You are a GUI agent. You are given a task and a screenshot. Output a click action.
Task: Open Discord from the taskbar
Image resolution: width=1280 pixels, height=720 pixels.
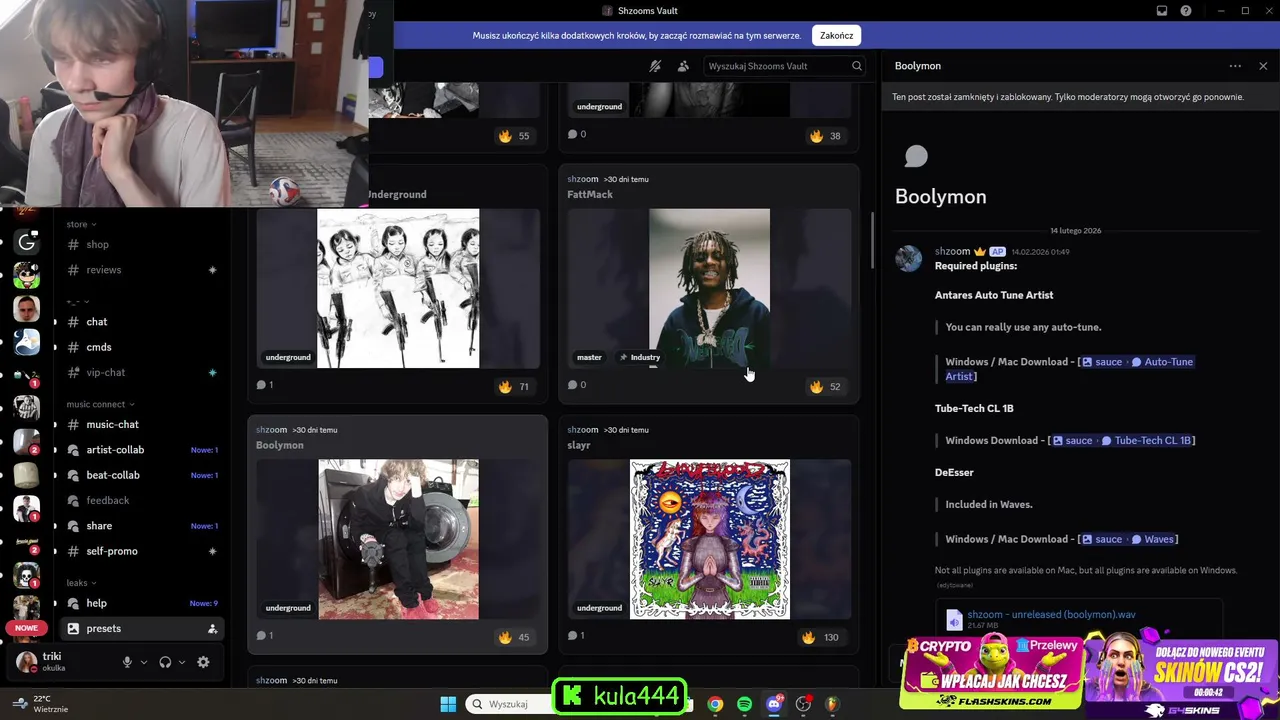pyautogui.click(x=773, y=704)
